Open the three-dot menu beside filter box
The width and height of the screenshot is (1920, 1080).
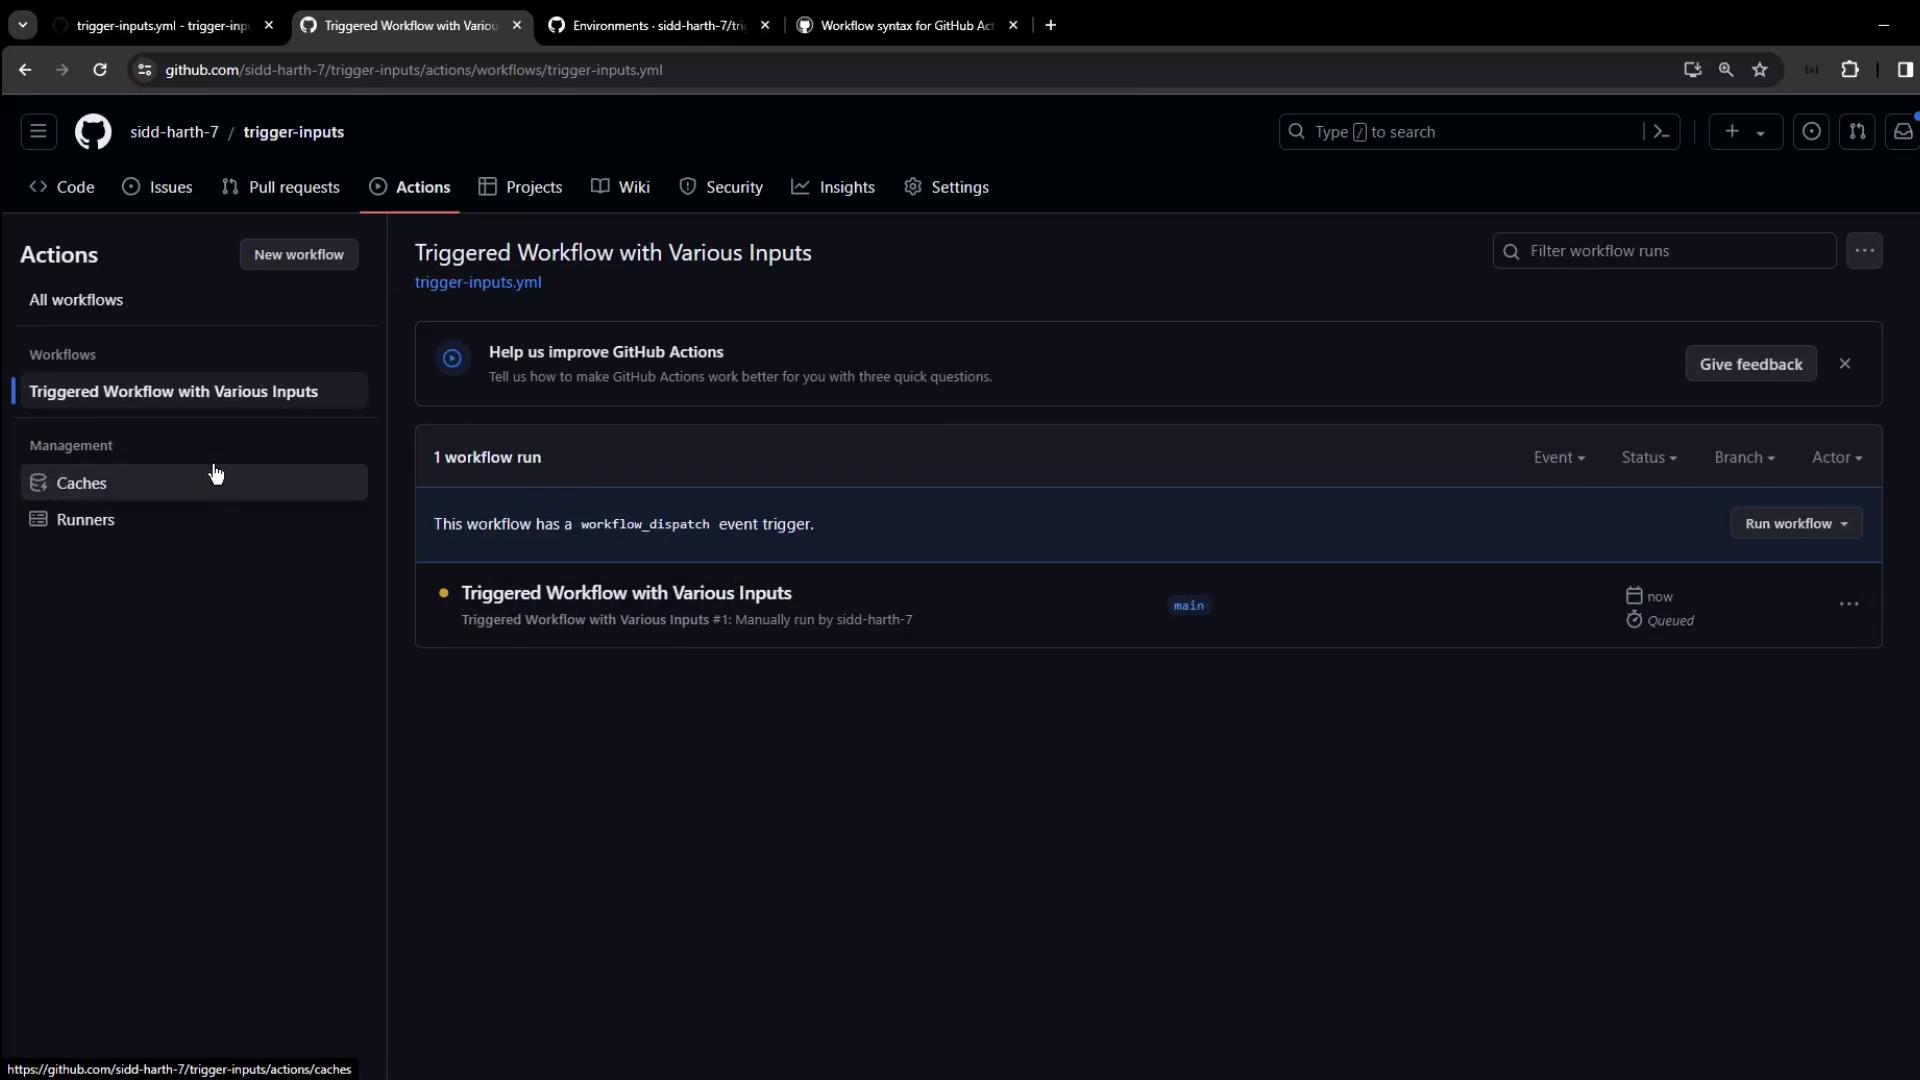1864,251
